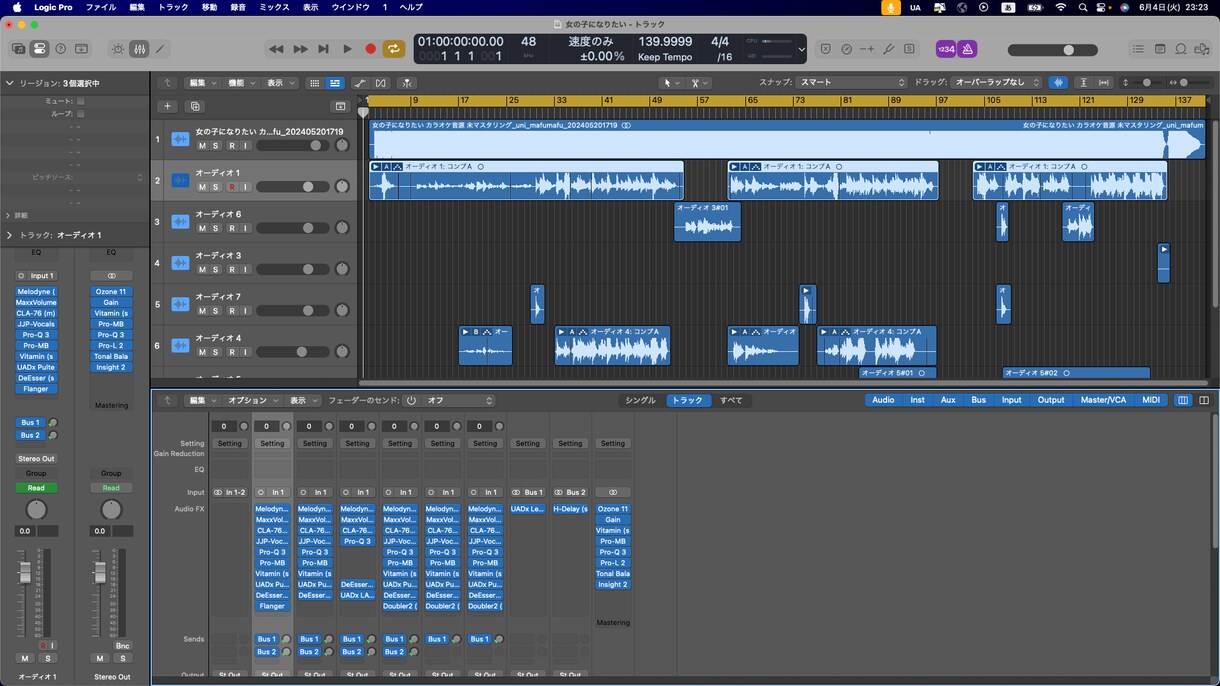1220x686 pixels.
Task: Mute the オーディオ 1 track
Action: (202, 187)
